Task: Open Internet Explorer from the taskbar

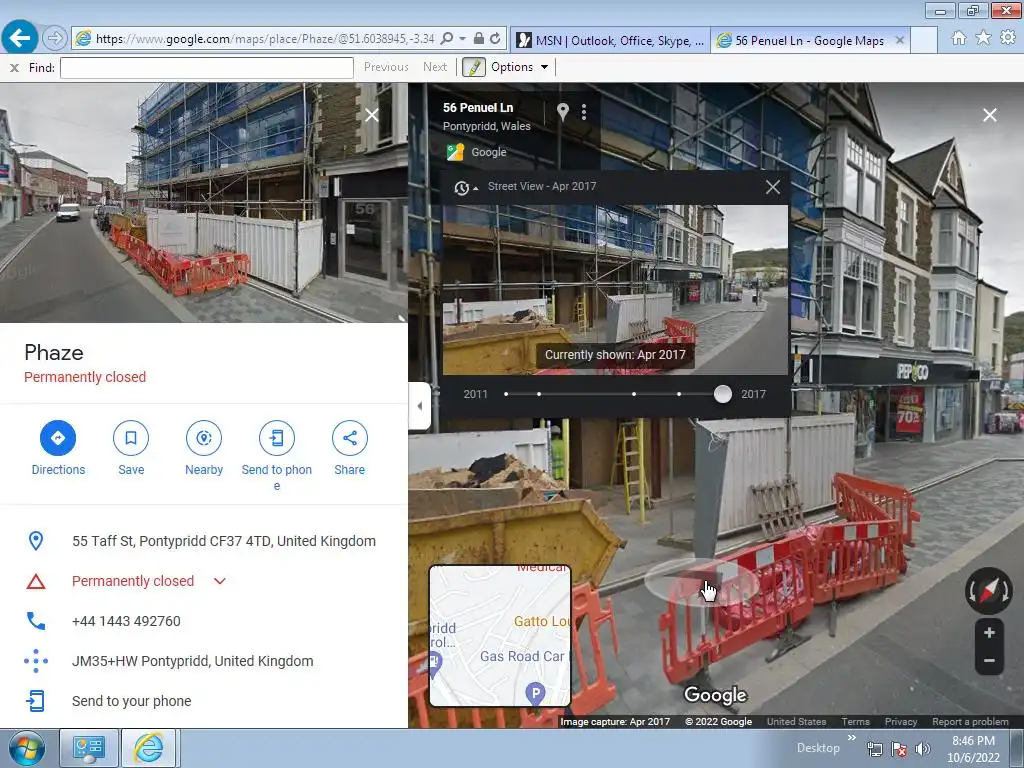Action: 149,748
